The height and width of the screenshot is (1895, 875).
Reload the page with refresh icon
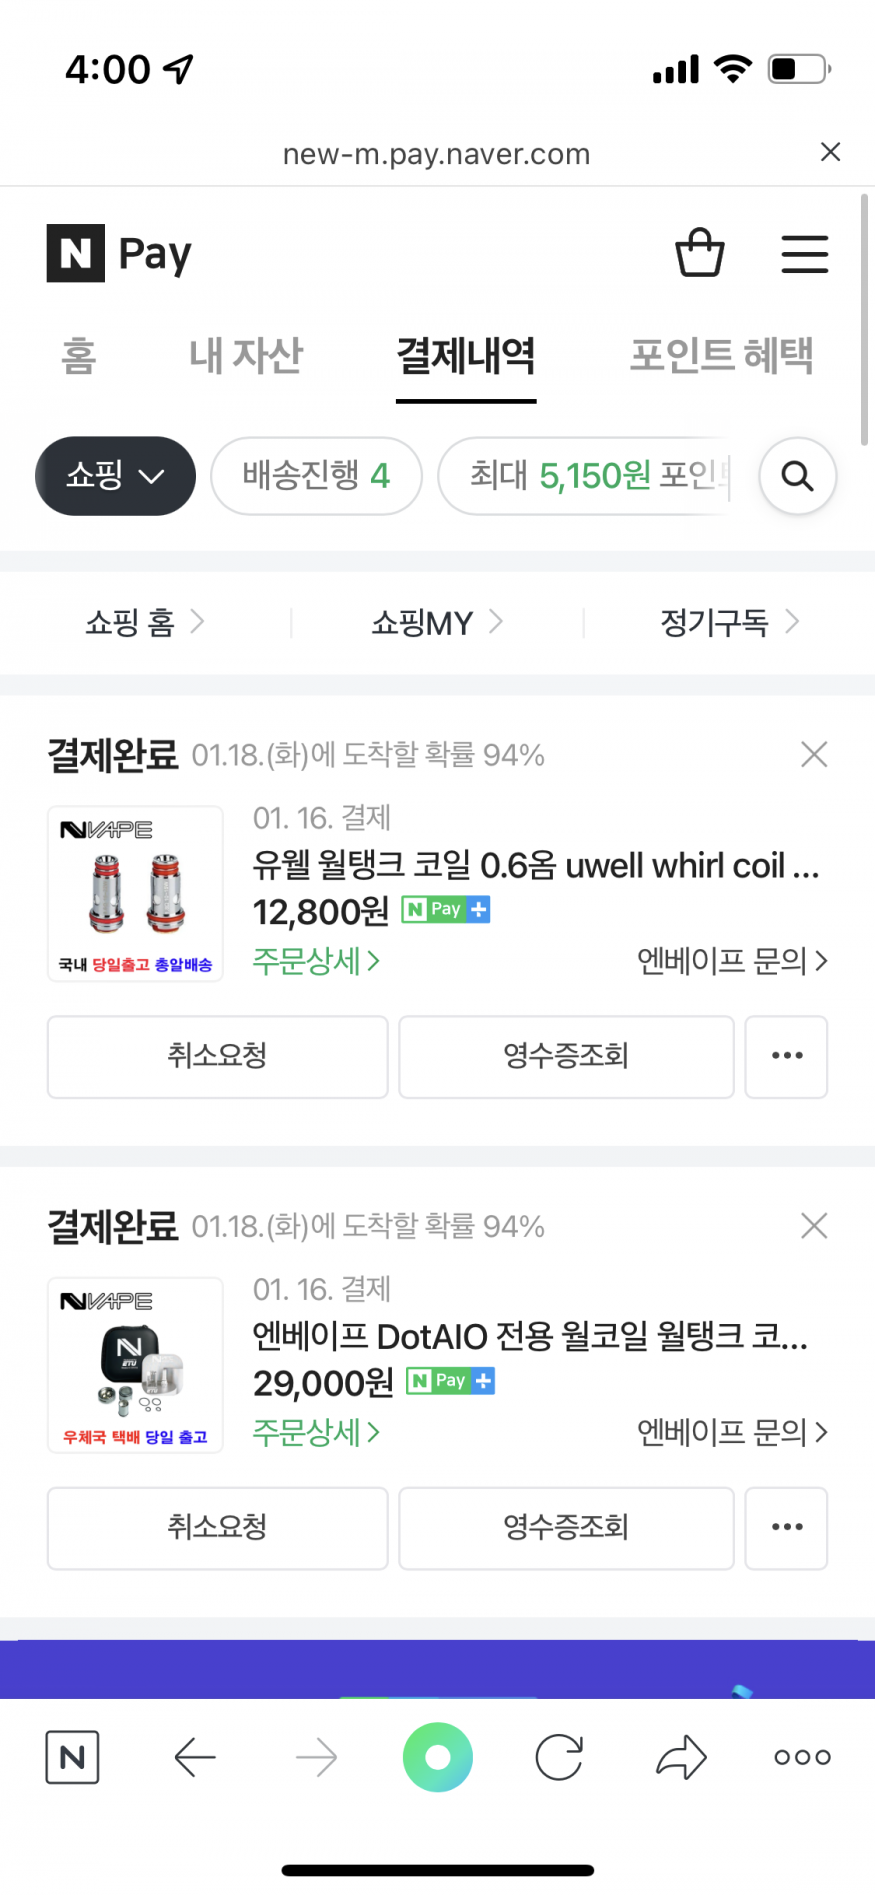pos(559,1757)
